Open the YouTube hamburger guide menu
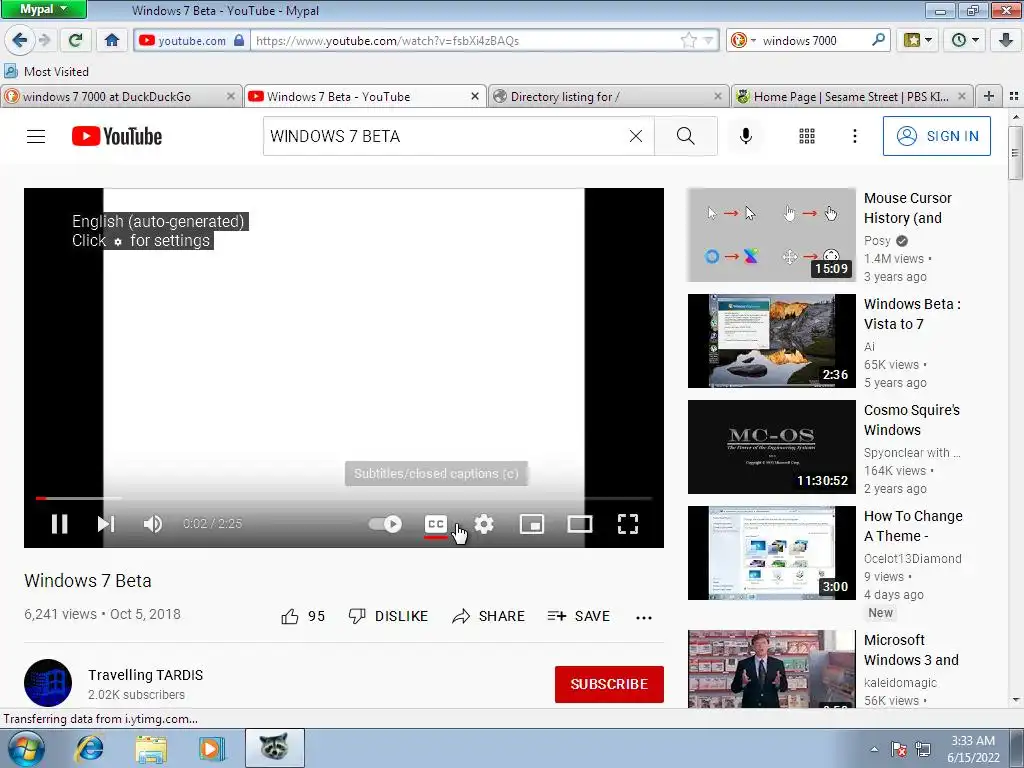 click(x=36, y=136)
